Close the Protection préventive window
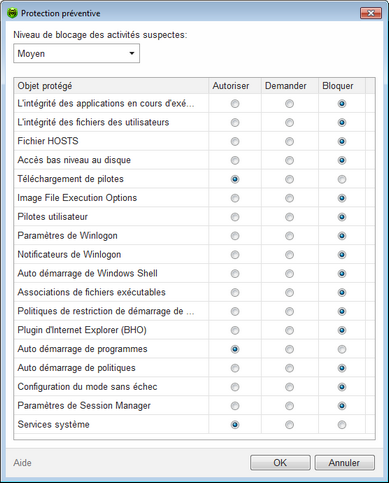This screenshot has height=483, width=389. 371,13
